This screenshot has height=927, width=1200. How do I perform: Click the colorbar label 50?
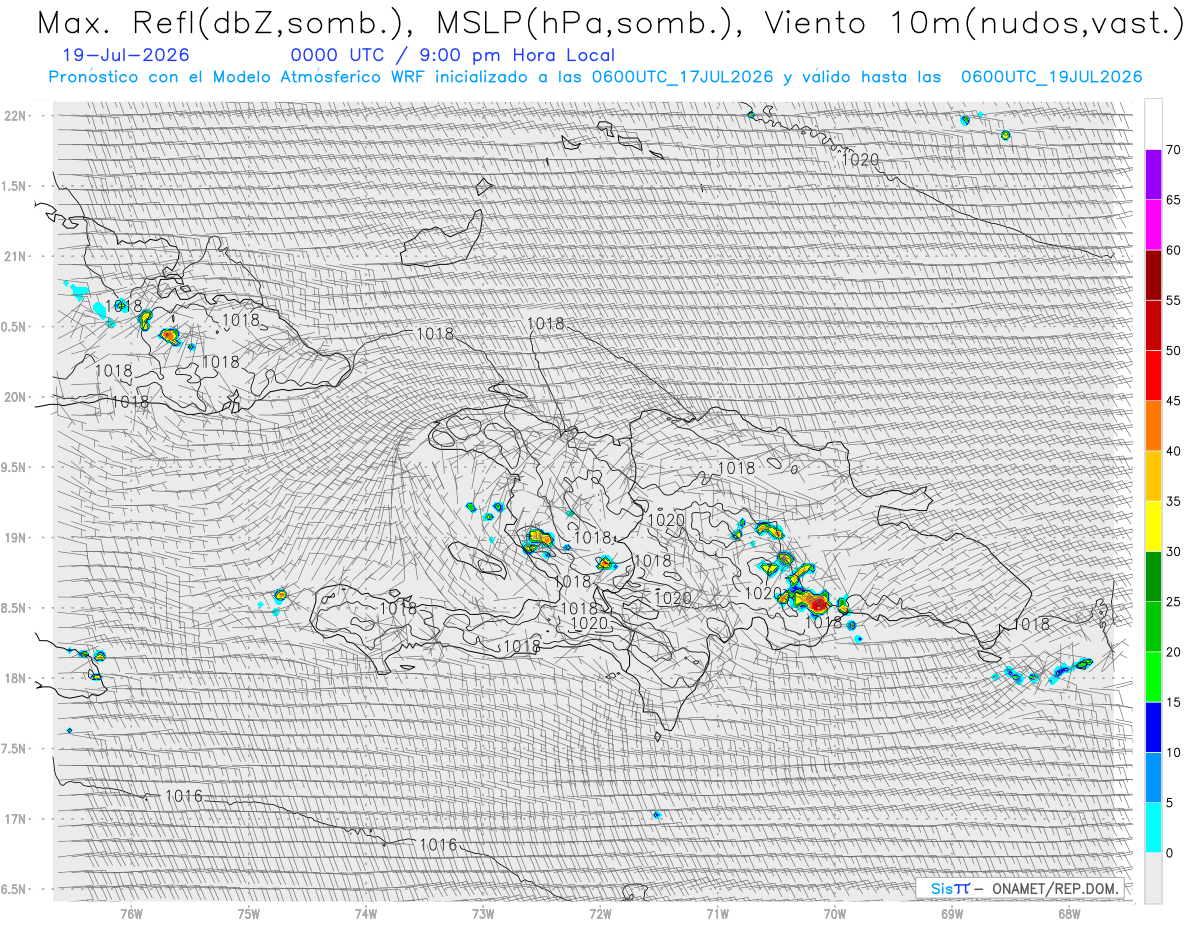coord(1174,351)
